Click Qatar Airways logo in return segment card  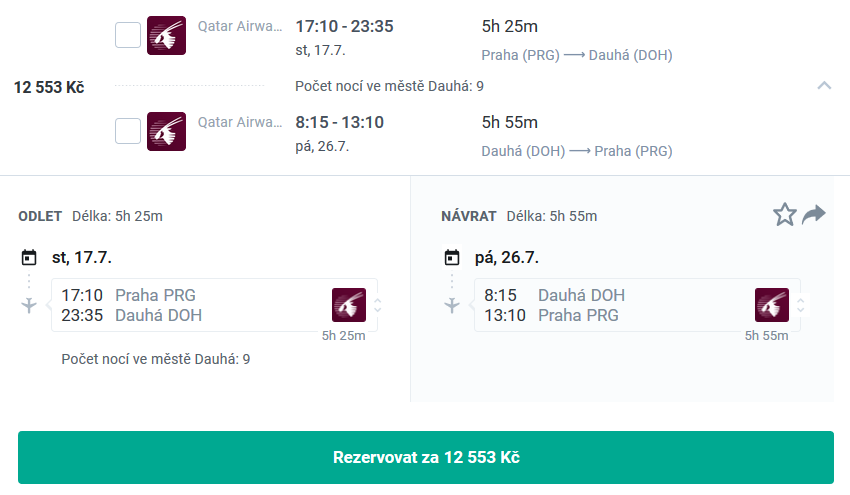tap(772, 305)
